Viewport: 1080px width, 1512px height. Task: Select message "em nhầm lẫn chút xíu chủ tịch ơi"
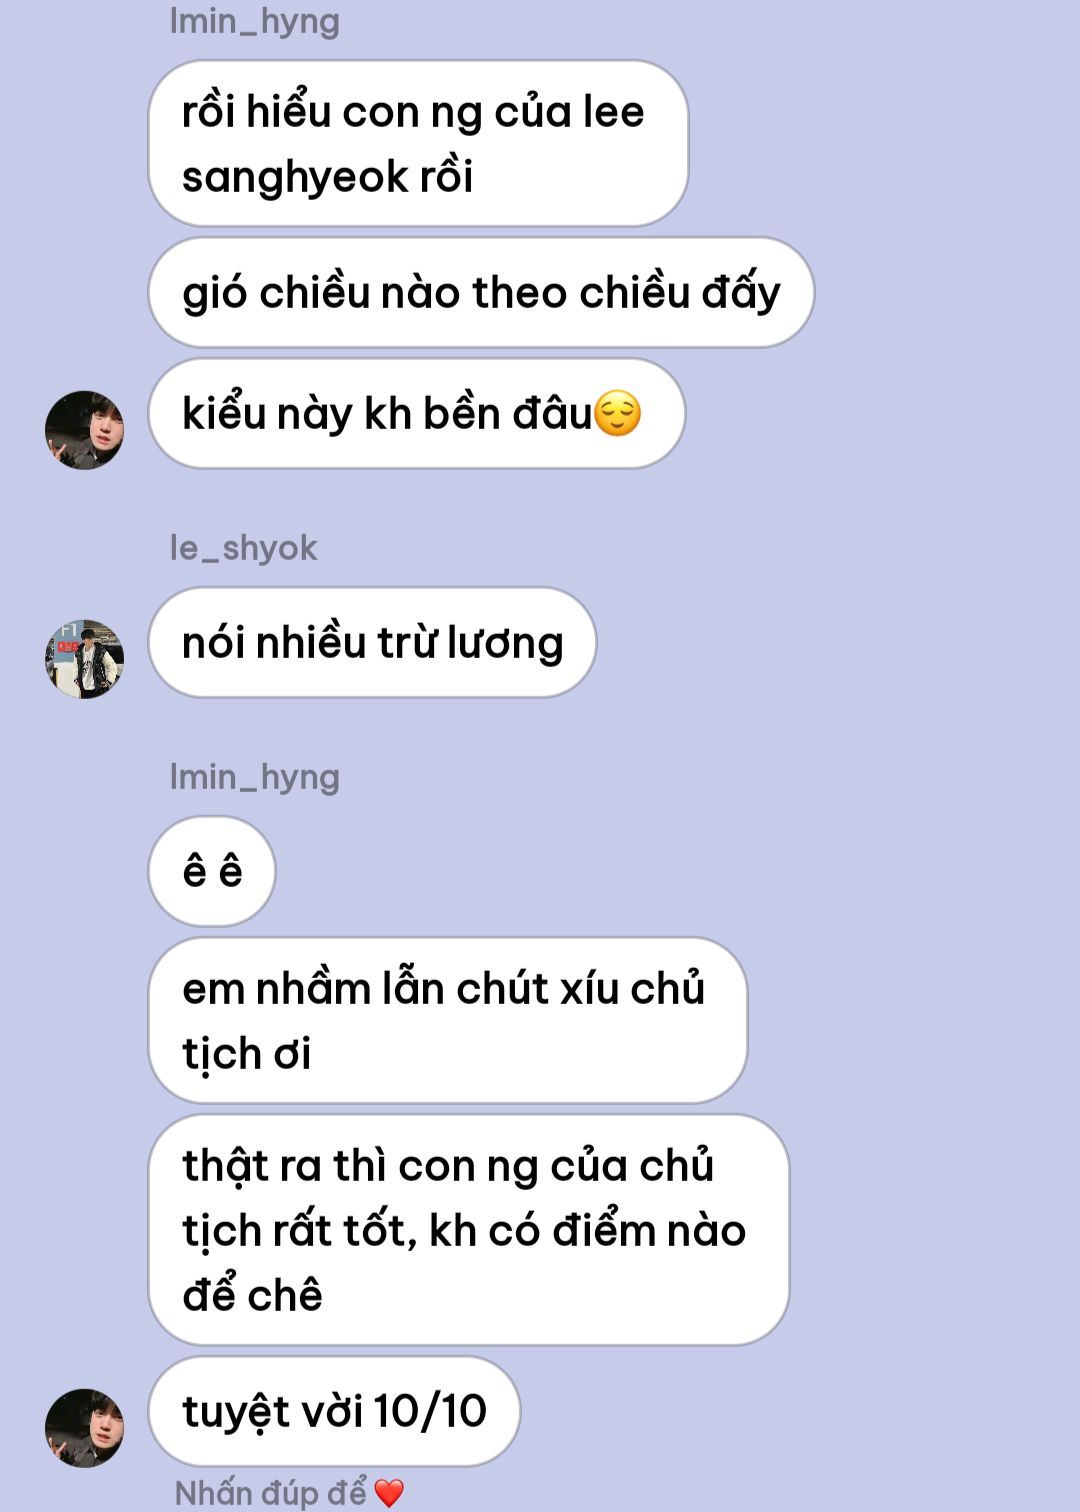pyautogui.click(x=448, y=1020)
